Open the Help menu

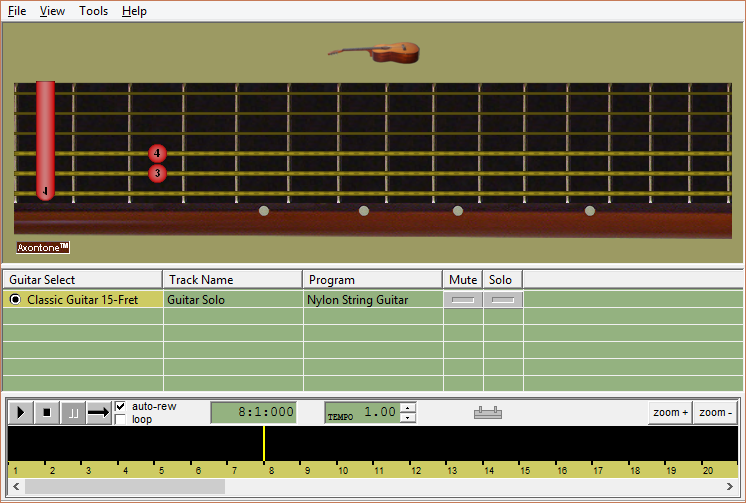tap(134, 11)
